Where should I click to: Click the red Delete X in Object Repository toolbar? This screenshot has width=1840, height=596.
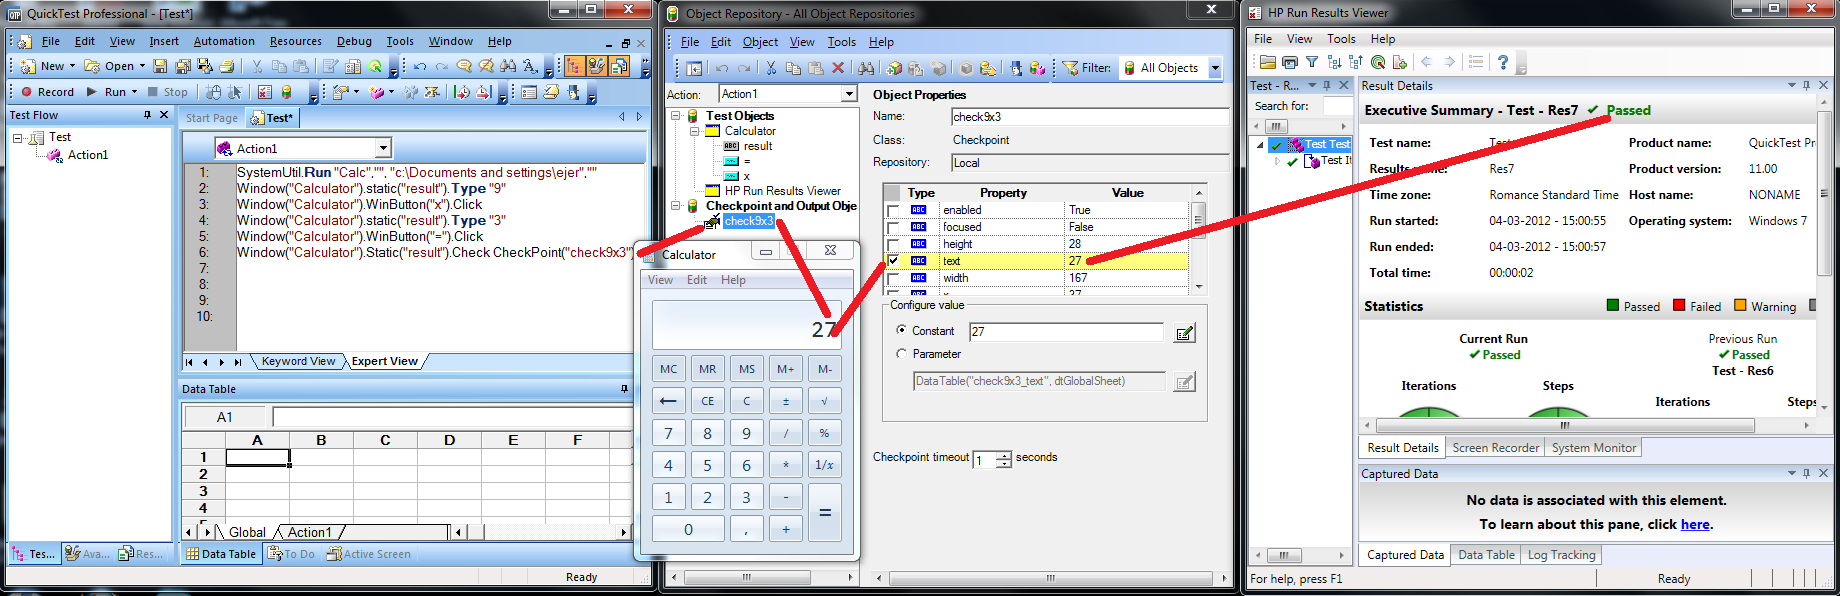(838, 68)
